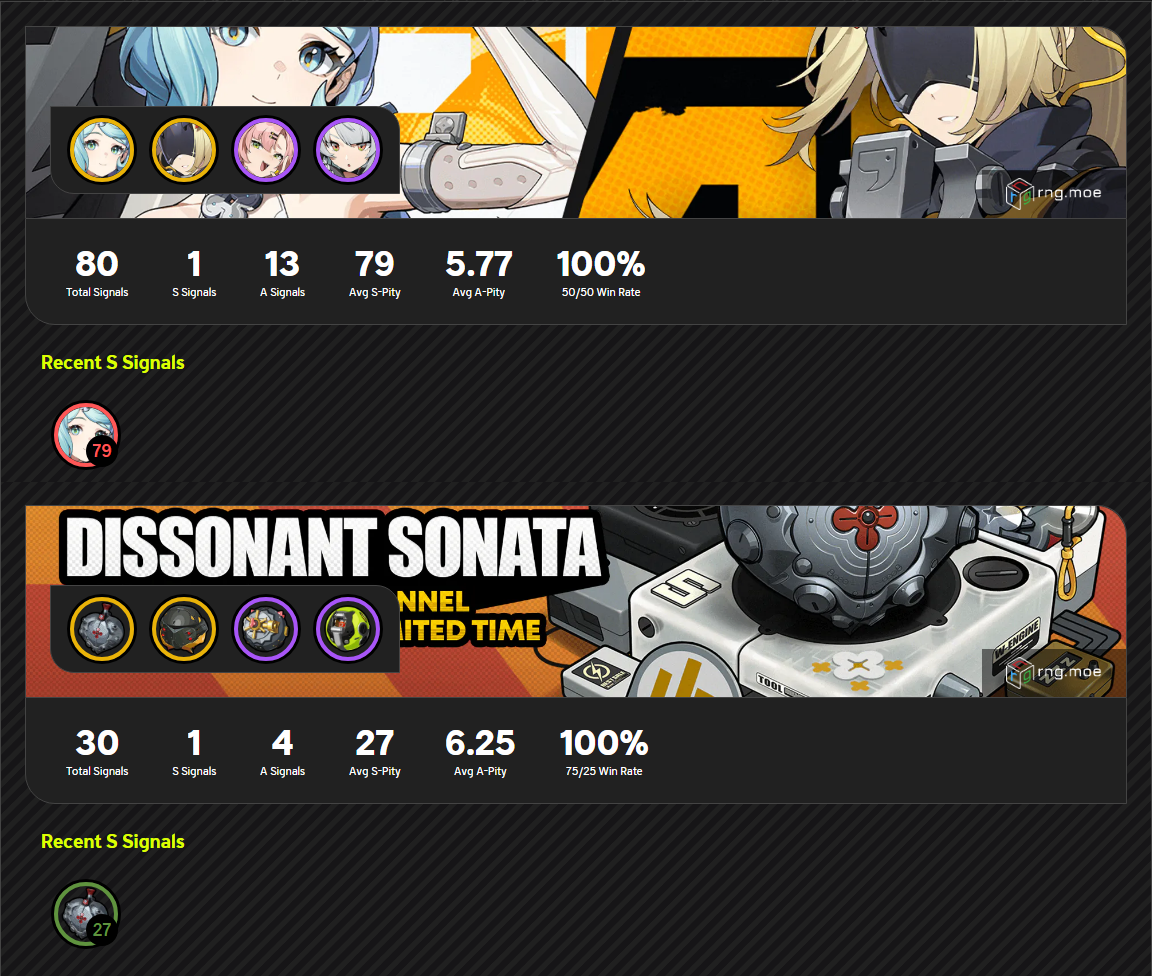The height and width of the screenshot is (976, 1152).
Task: Click the Dissonant Sonata banner title
Action: click(x=333, y=547)
